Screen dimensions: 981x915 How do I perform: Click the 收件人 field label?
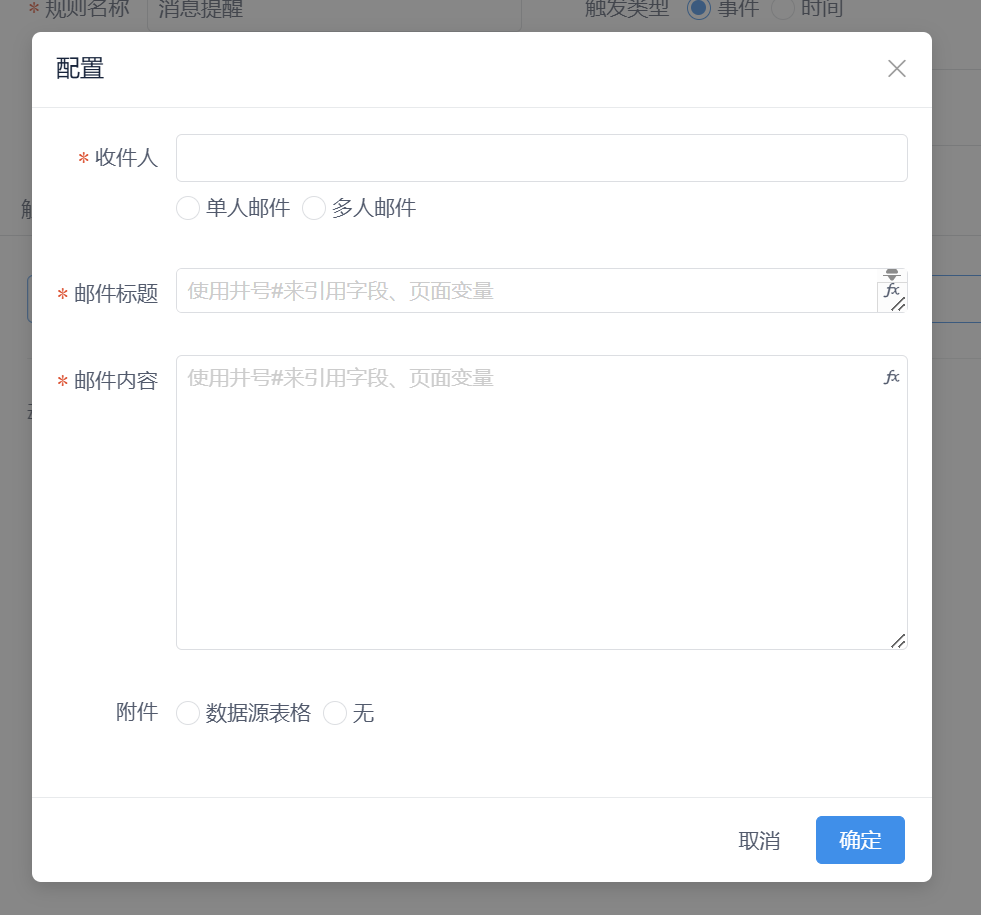tap(126, 158)
